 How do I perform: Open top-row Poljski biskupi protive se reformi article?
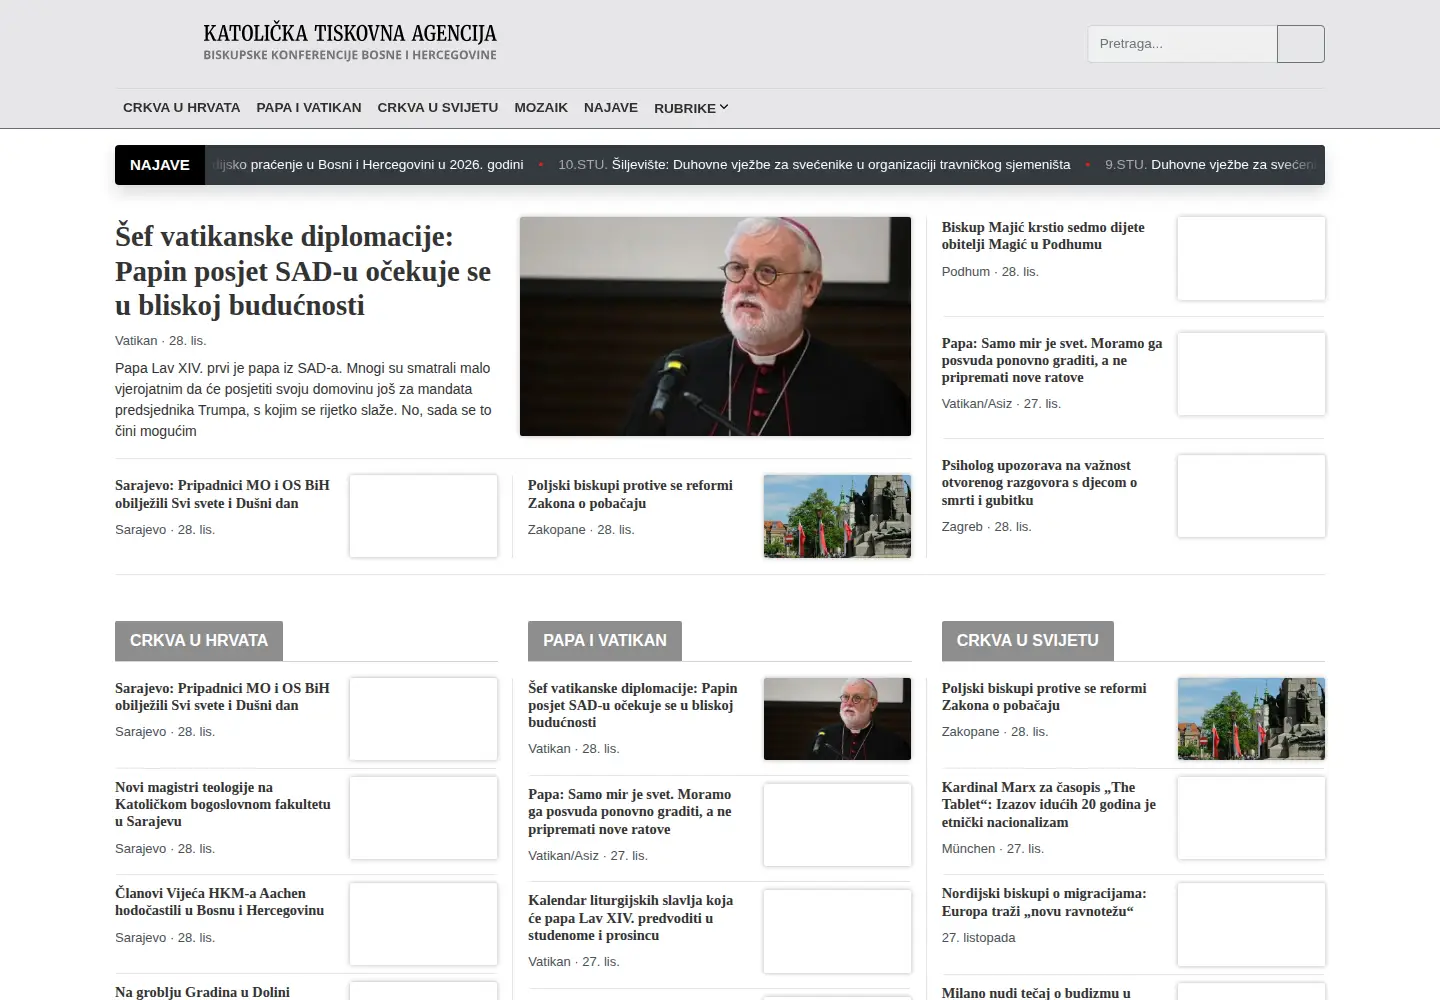pos(630,494)
